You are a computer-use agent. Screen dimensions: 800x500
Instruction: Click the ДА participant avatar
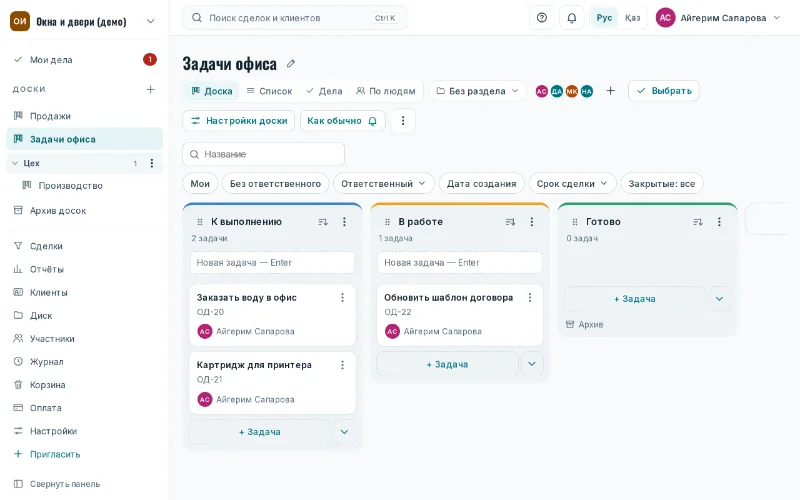click(557, 91)
